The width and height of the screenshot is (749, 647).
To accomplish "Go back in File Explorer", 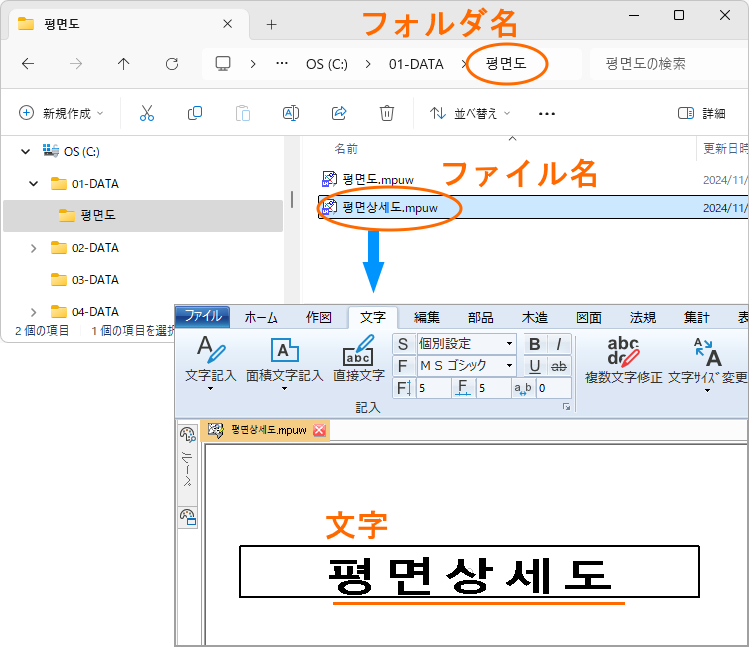I will [x=28, y=64].
